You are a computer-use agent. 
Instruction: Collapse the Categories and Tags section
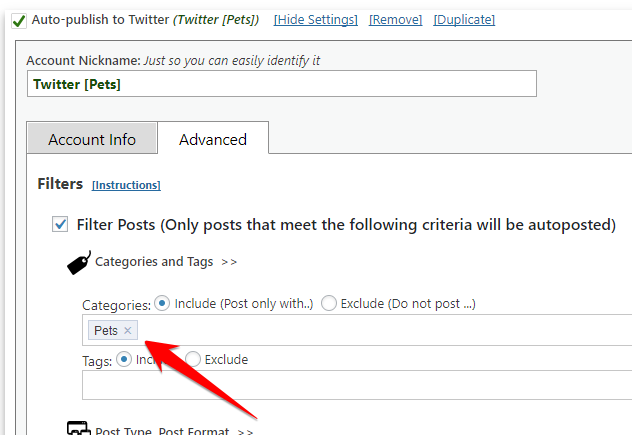click(x=166, y=262)
